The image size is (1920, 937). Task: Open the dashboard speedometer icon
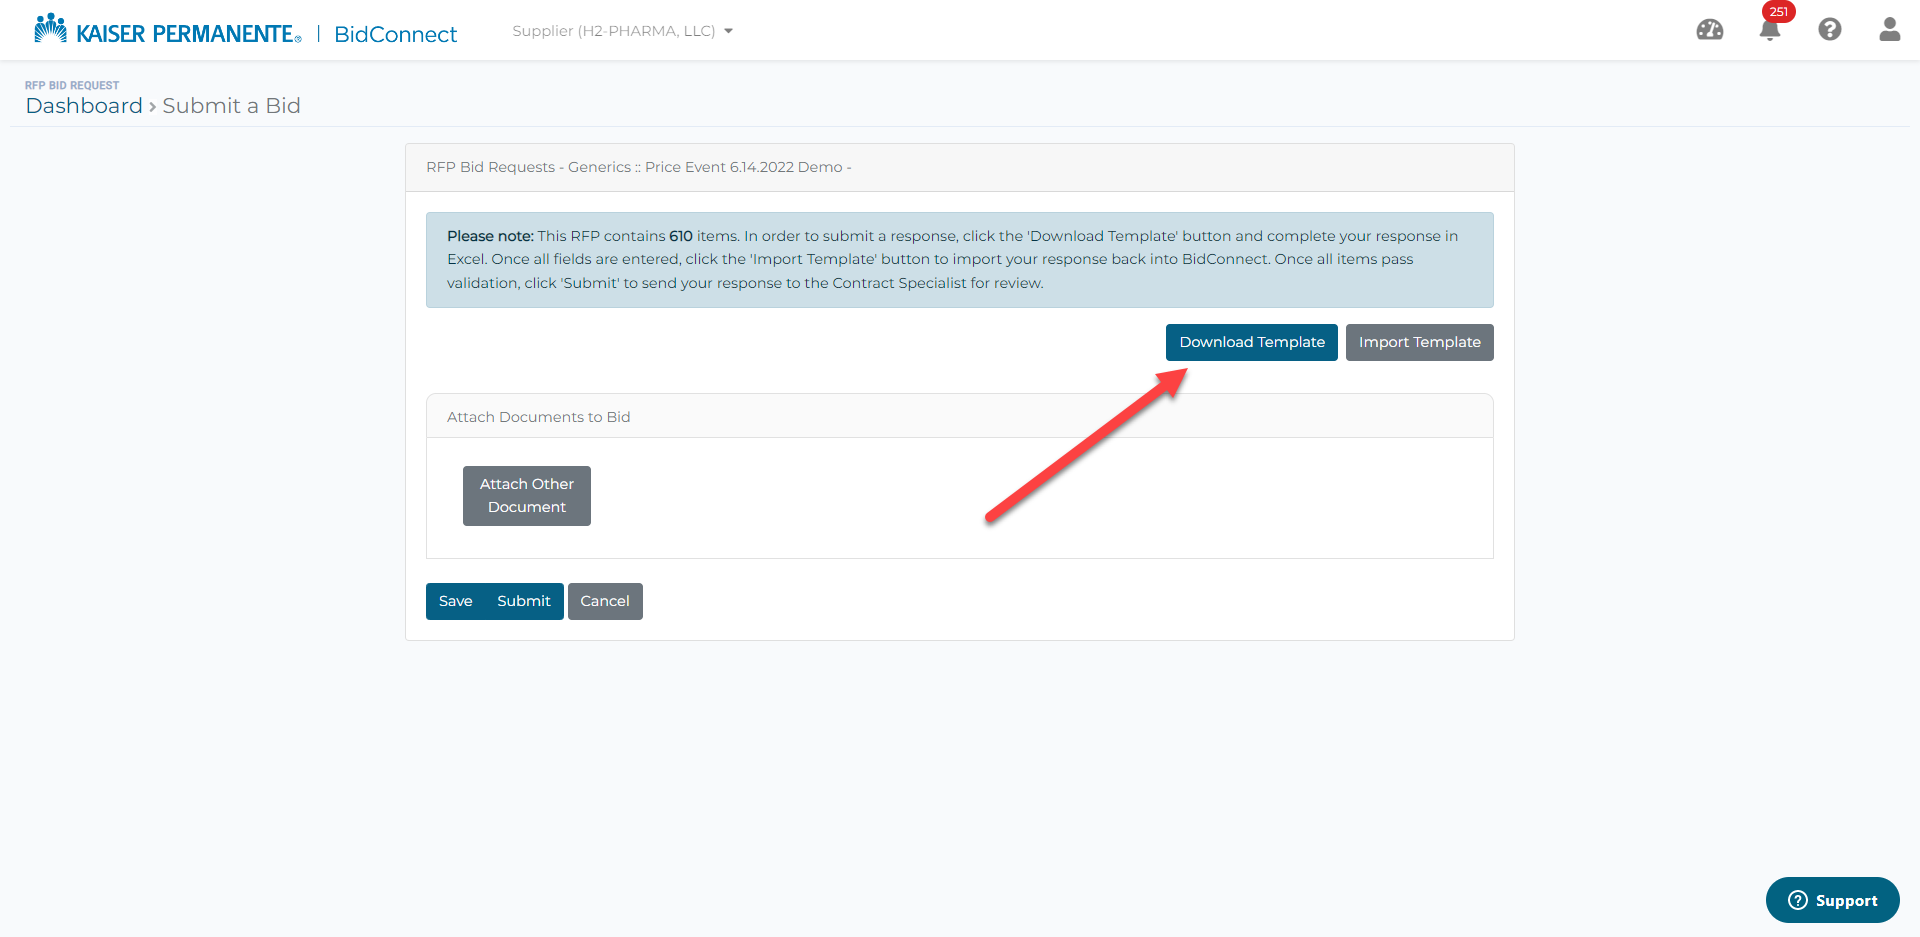click(x=1710, y=30)
